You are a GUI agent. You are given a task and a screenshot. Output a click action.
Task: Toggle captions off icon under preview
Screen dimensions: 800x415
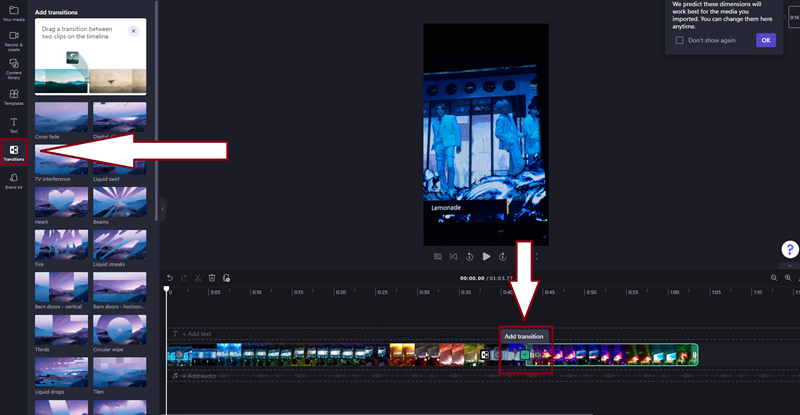(438, 257)
